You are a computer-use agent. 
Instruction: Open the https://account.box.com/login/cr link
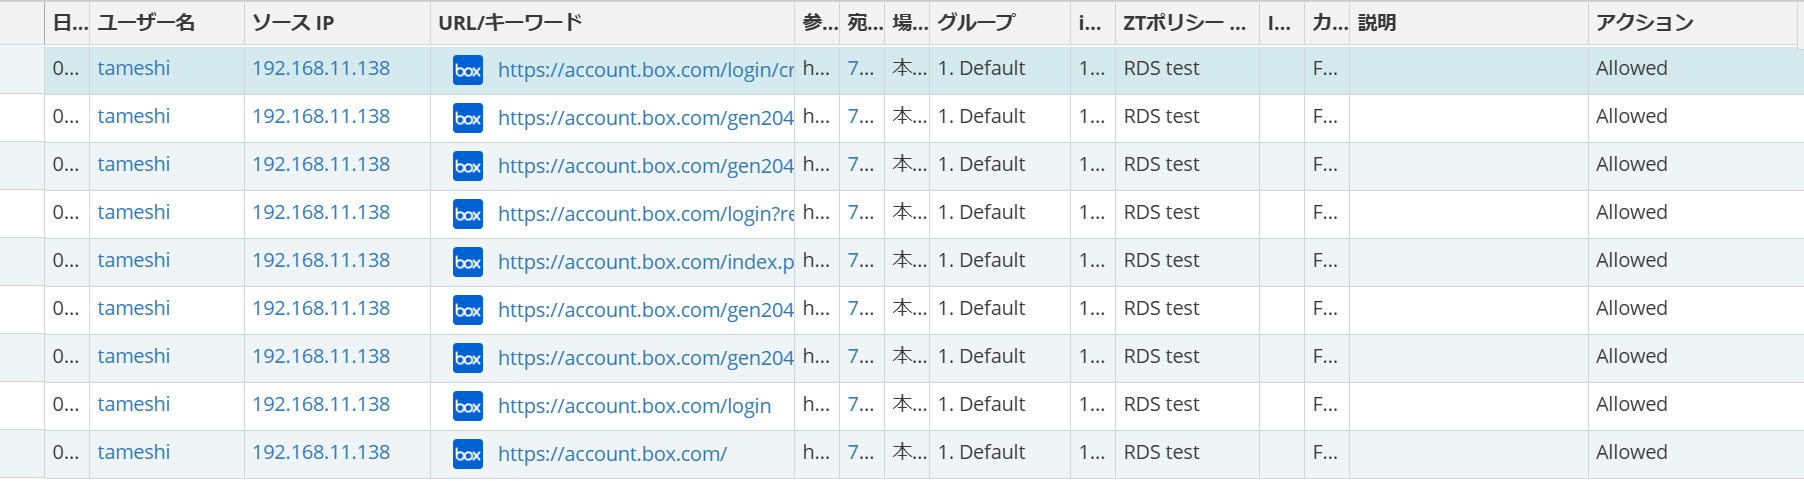pos(646,70)
